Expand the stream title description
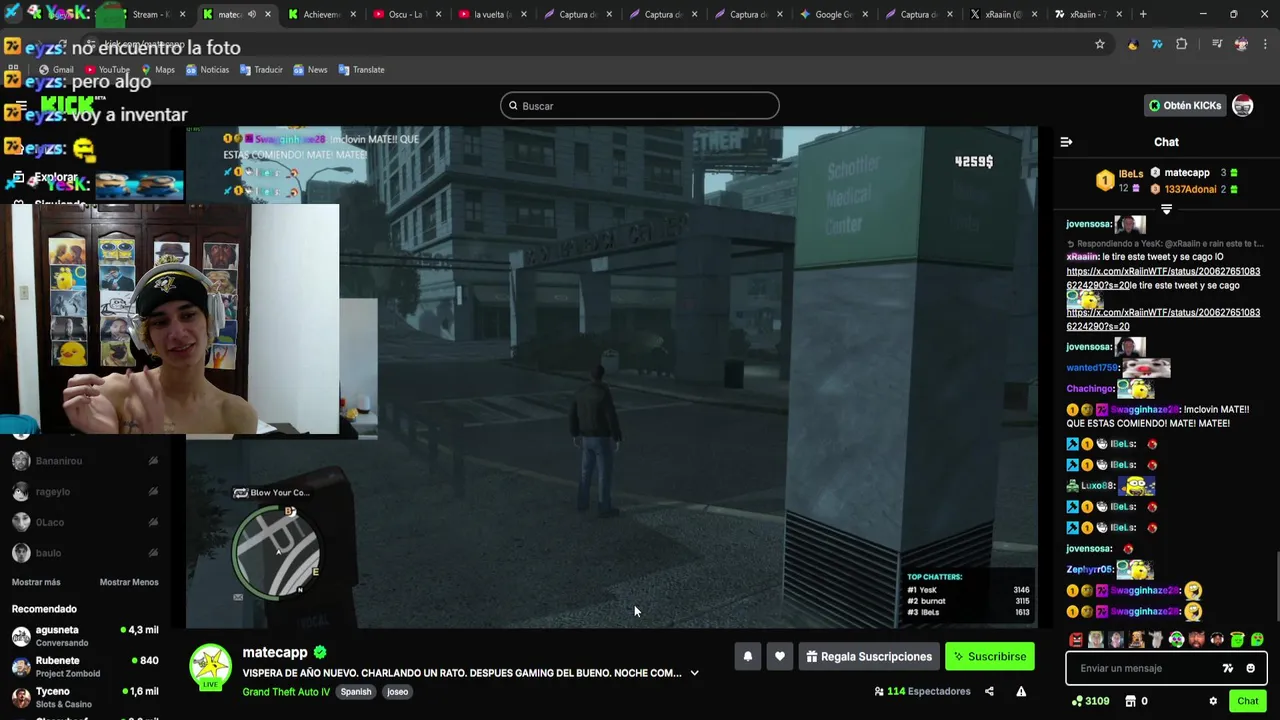The width and height of the screenshot is (1280, 720). pos(694,673)
